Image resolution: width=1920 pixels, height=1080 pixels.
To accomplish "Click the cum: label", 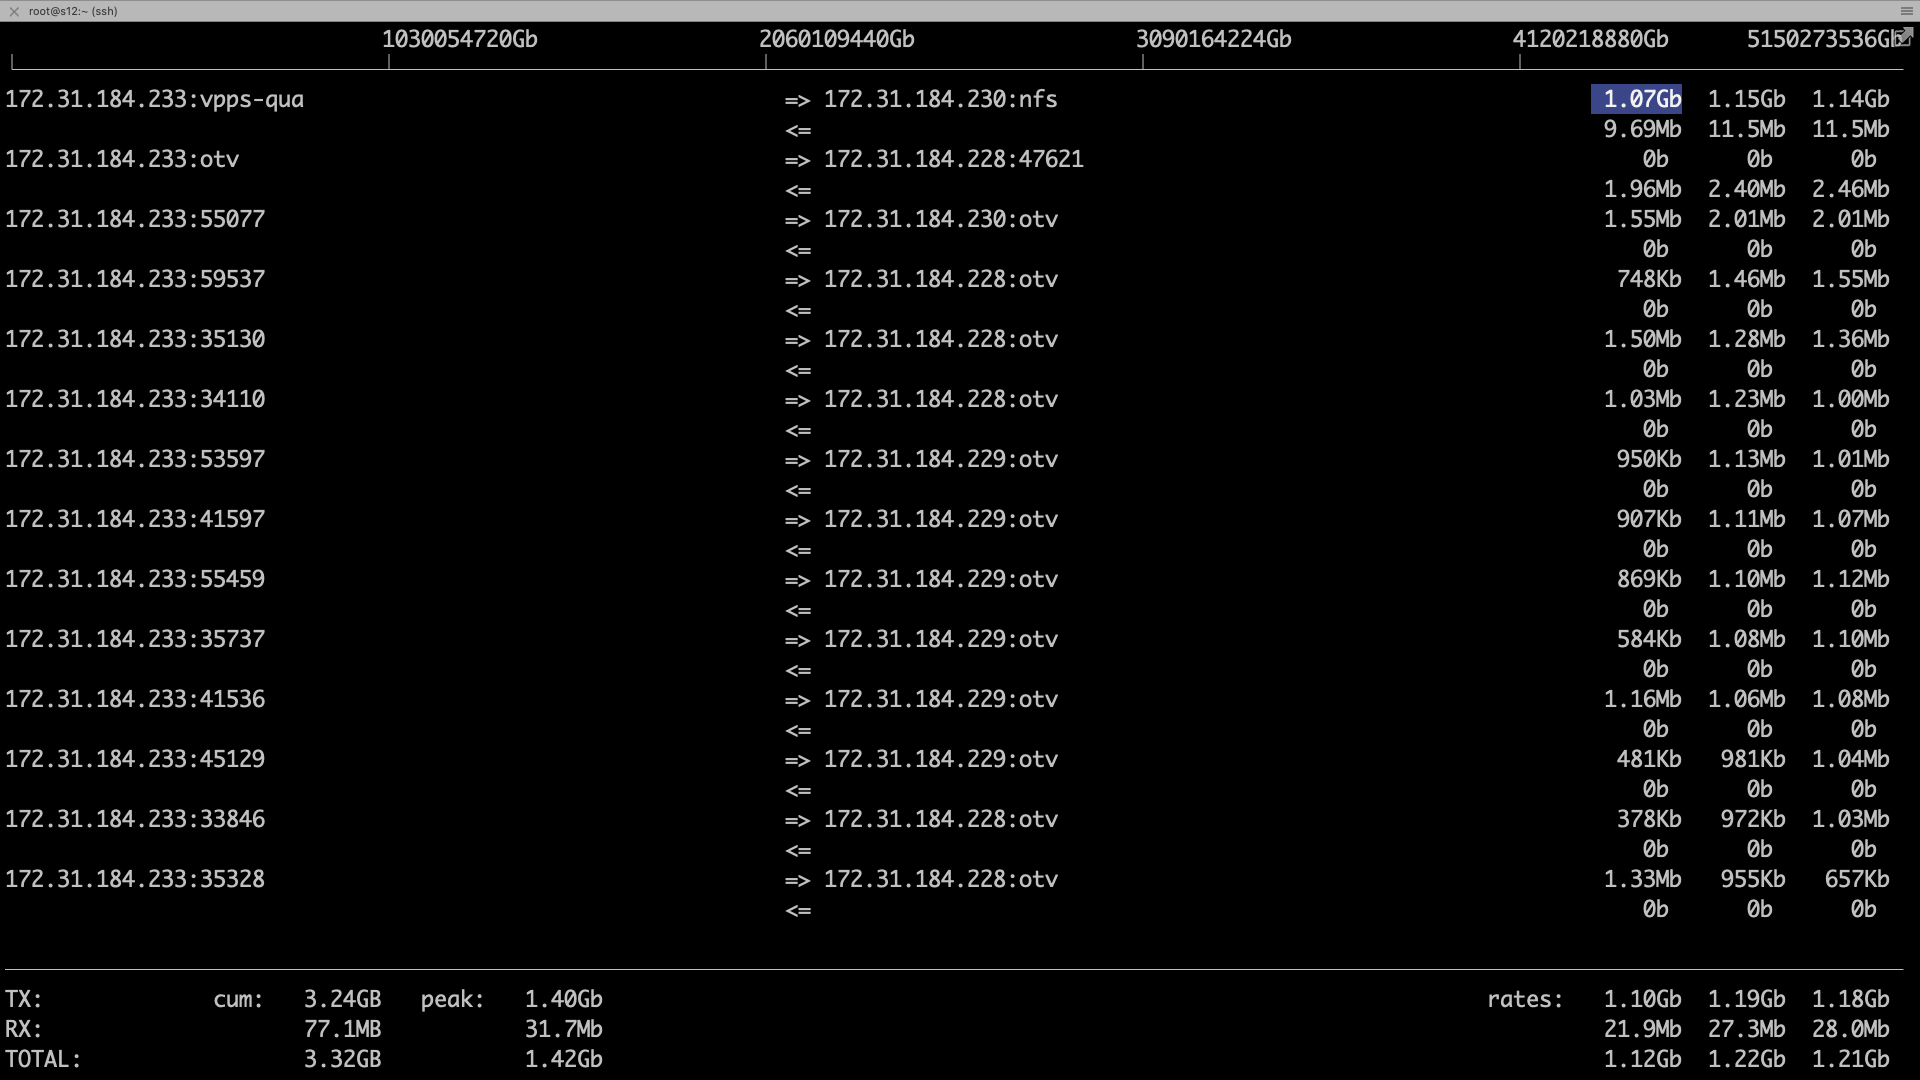I will 239,999.
